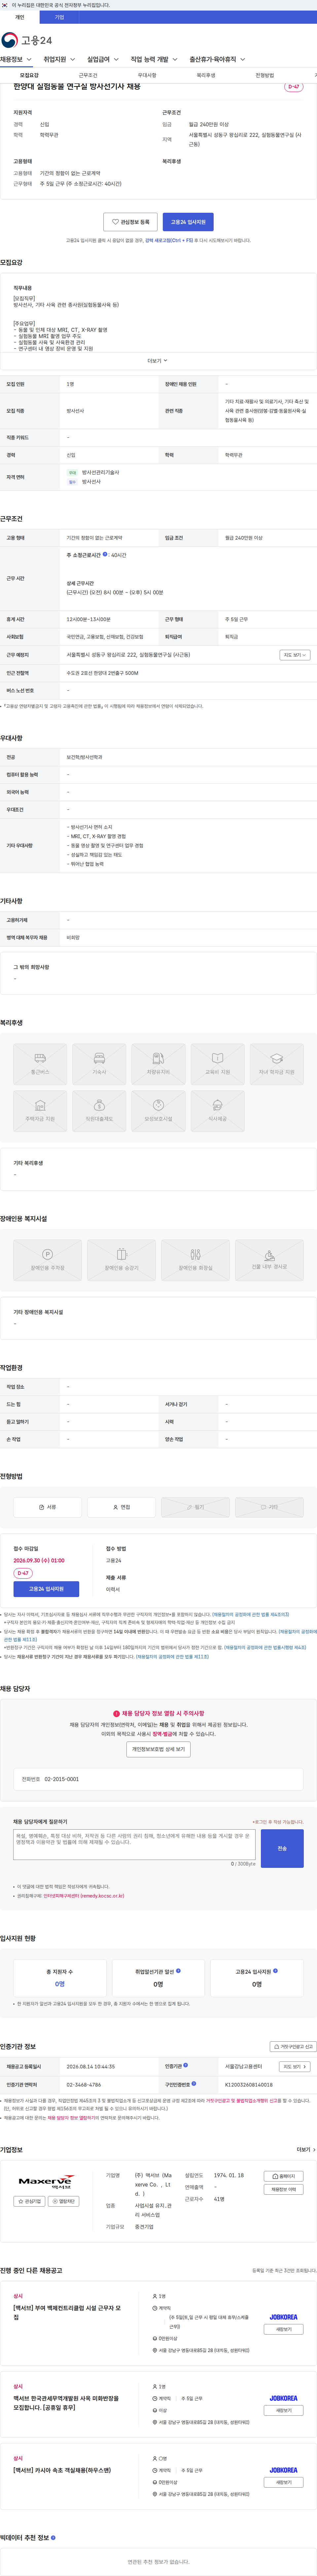
Task: Click the 장애인용 주차장 icon
Action: point(47,1260)
